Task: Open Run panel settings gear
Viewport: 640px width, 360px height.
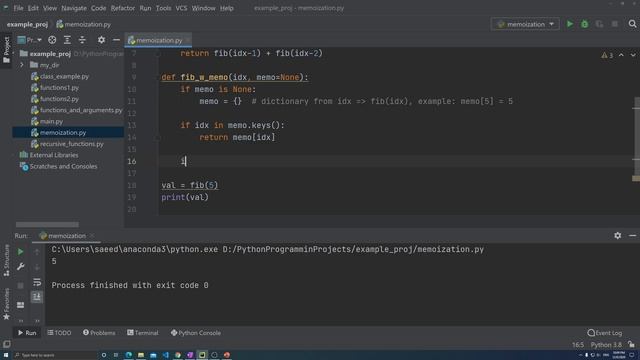Action: coord(618,236)
